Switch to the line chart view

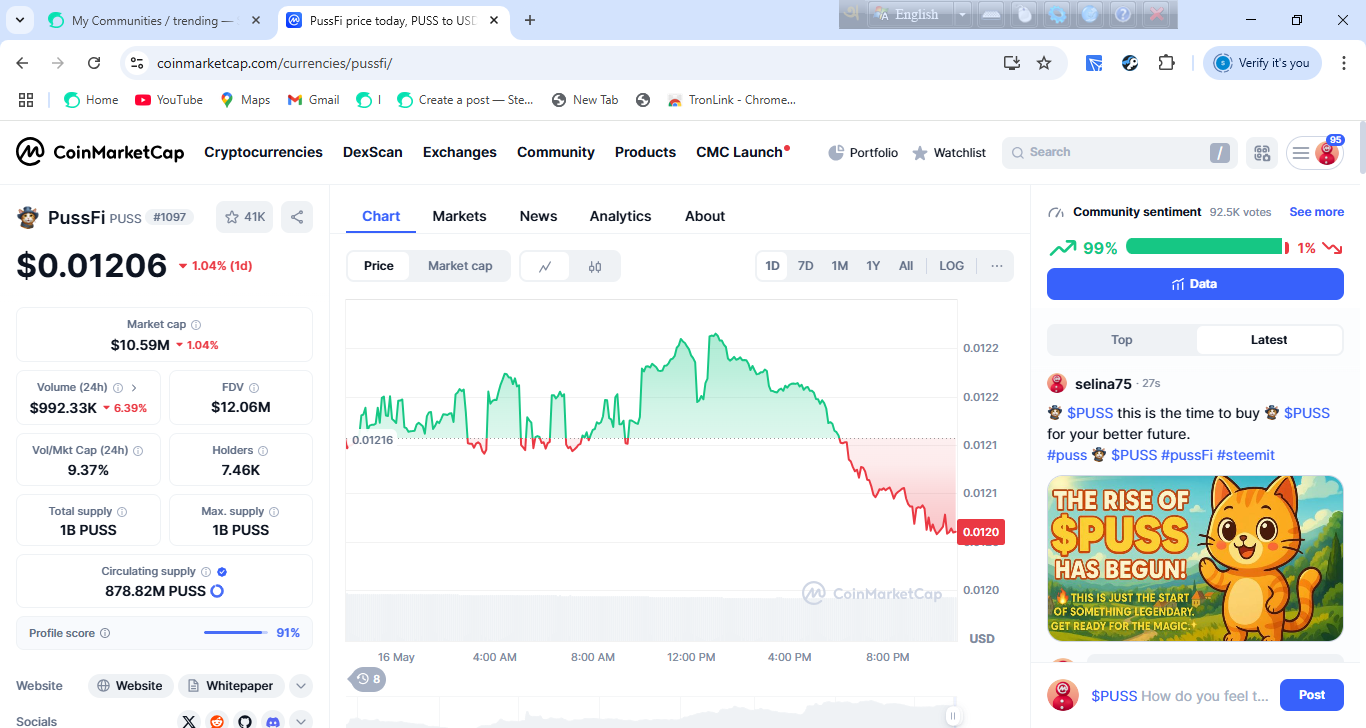pos(545,266)
